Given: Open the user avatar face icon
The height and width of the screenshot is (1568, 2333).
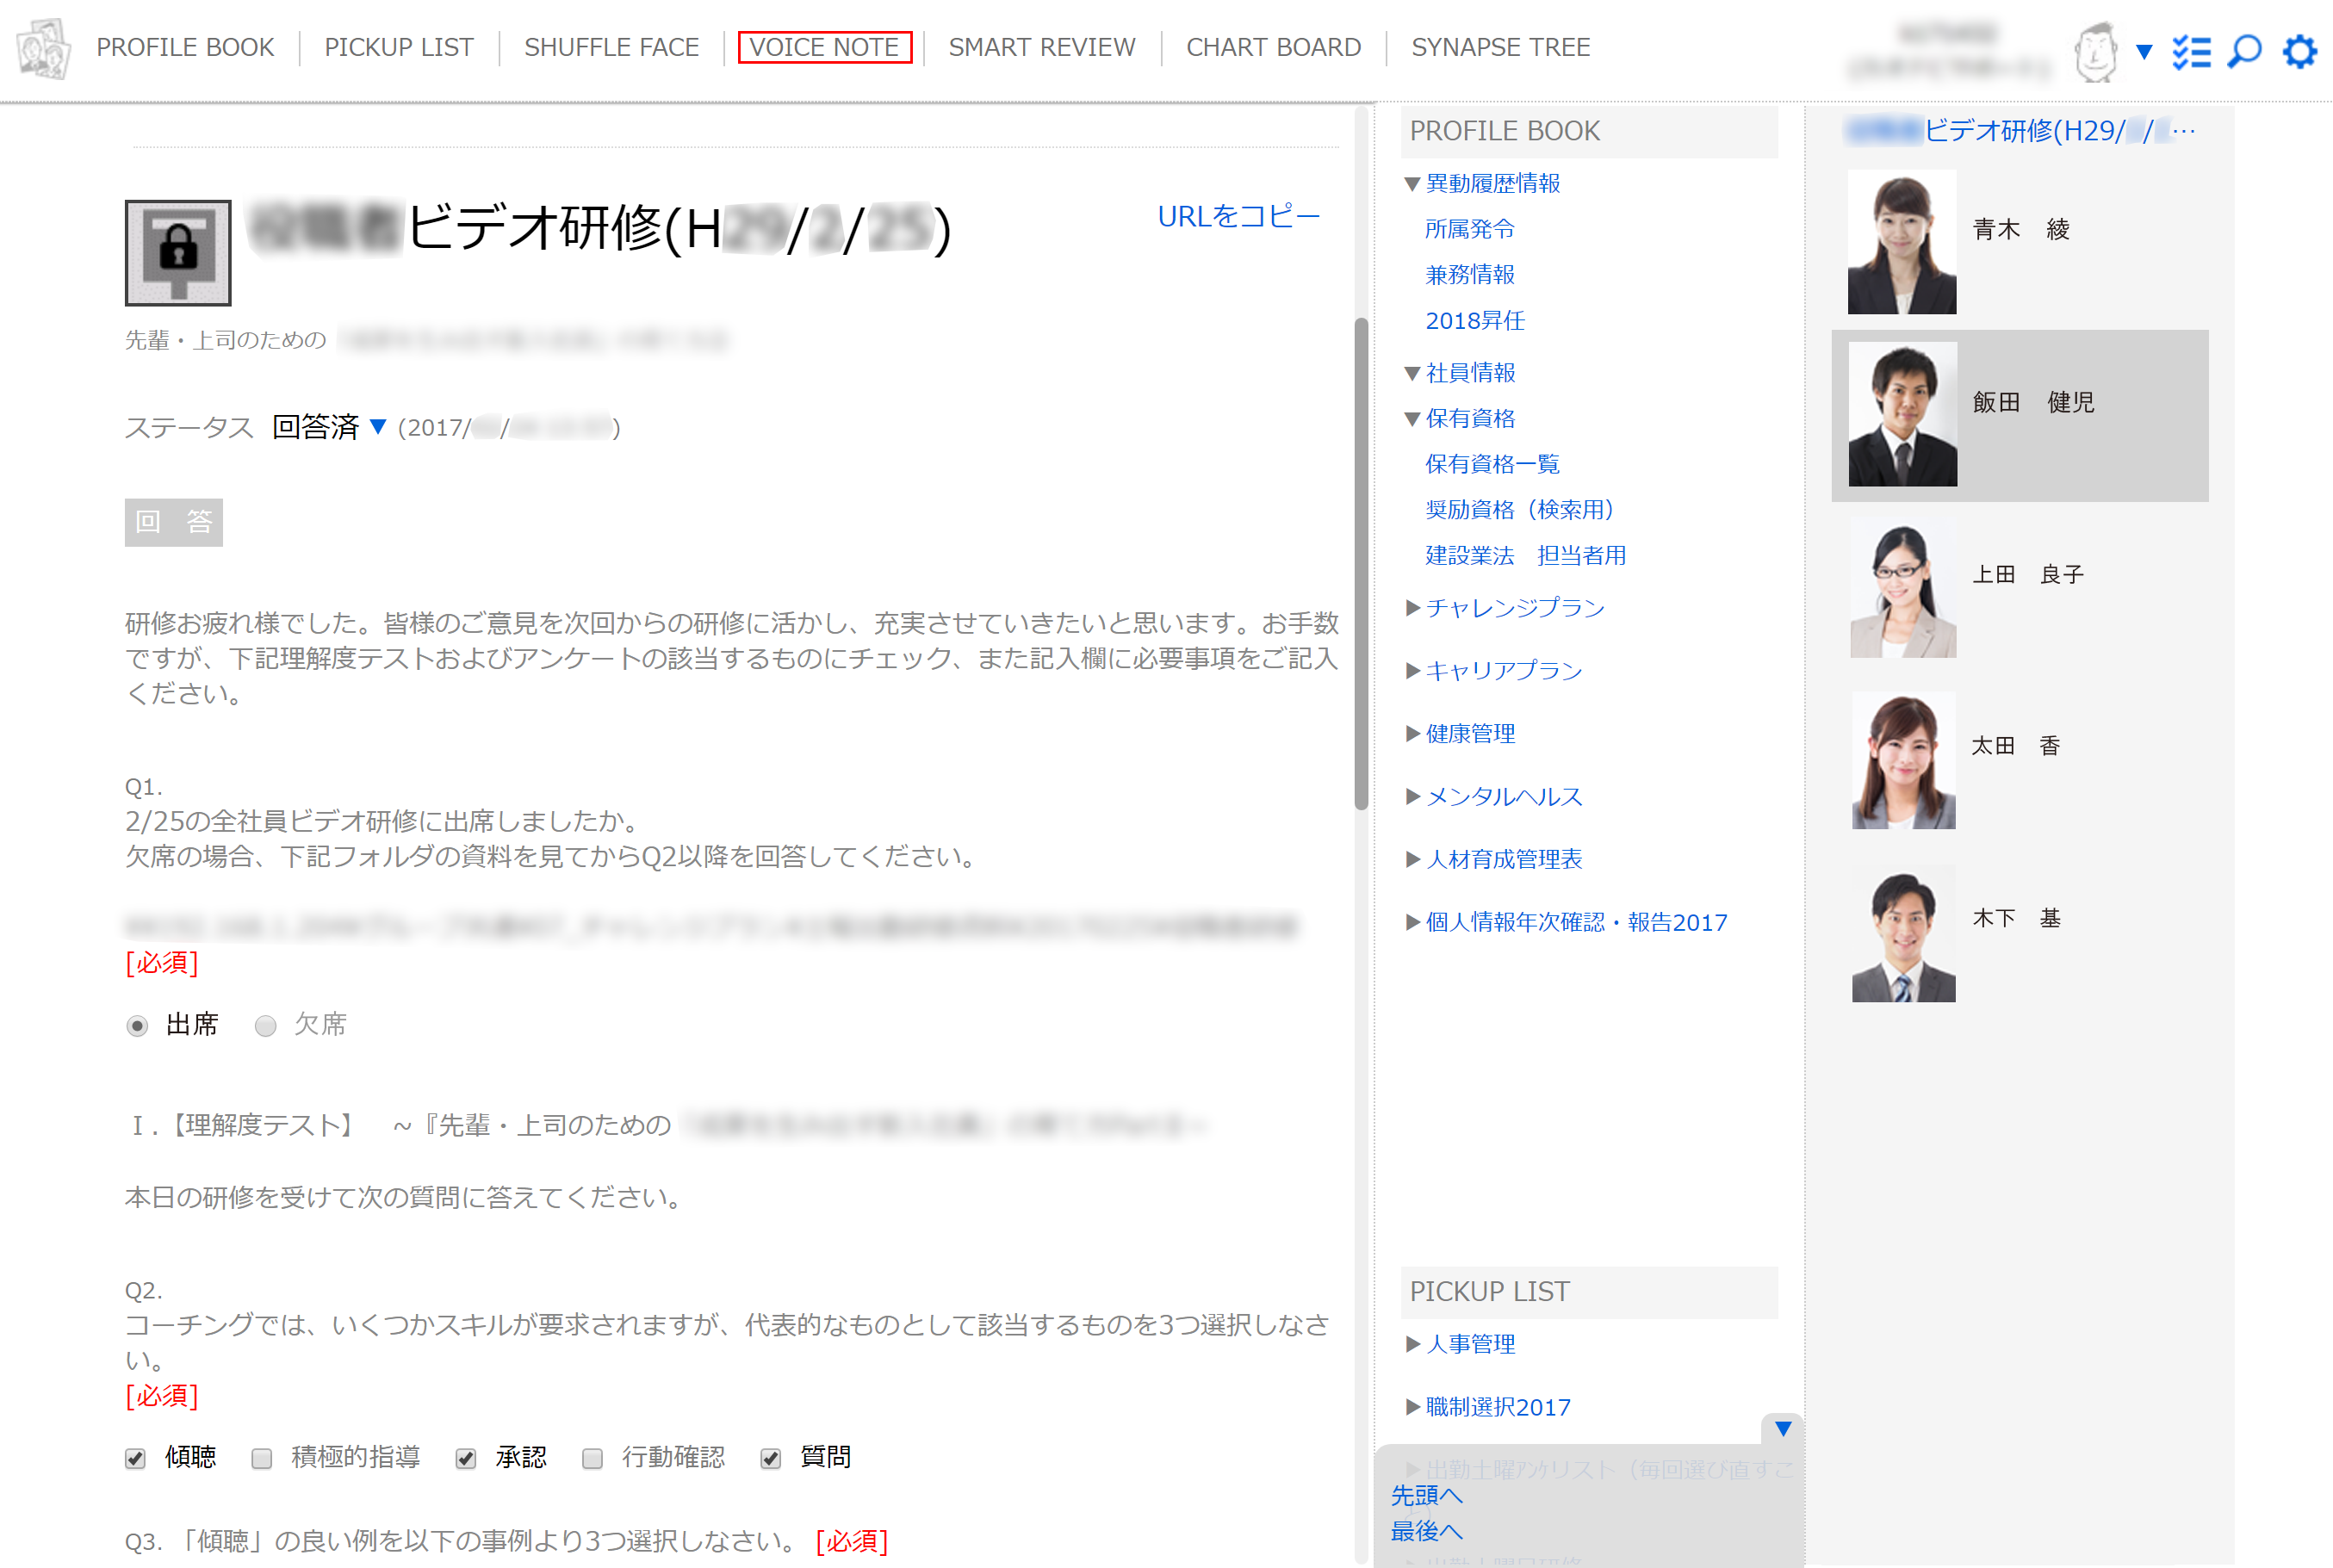Looking at the screenshot, I should click(x=2096, y=51).
